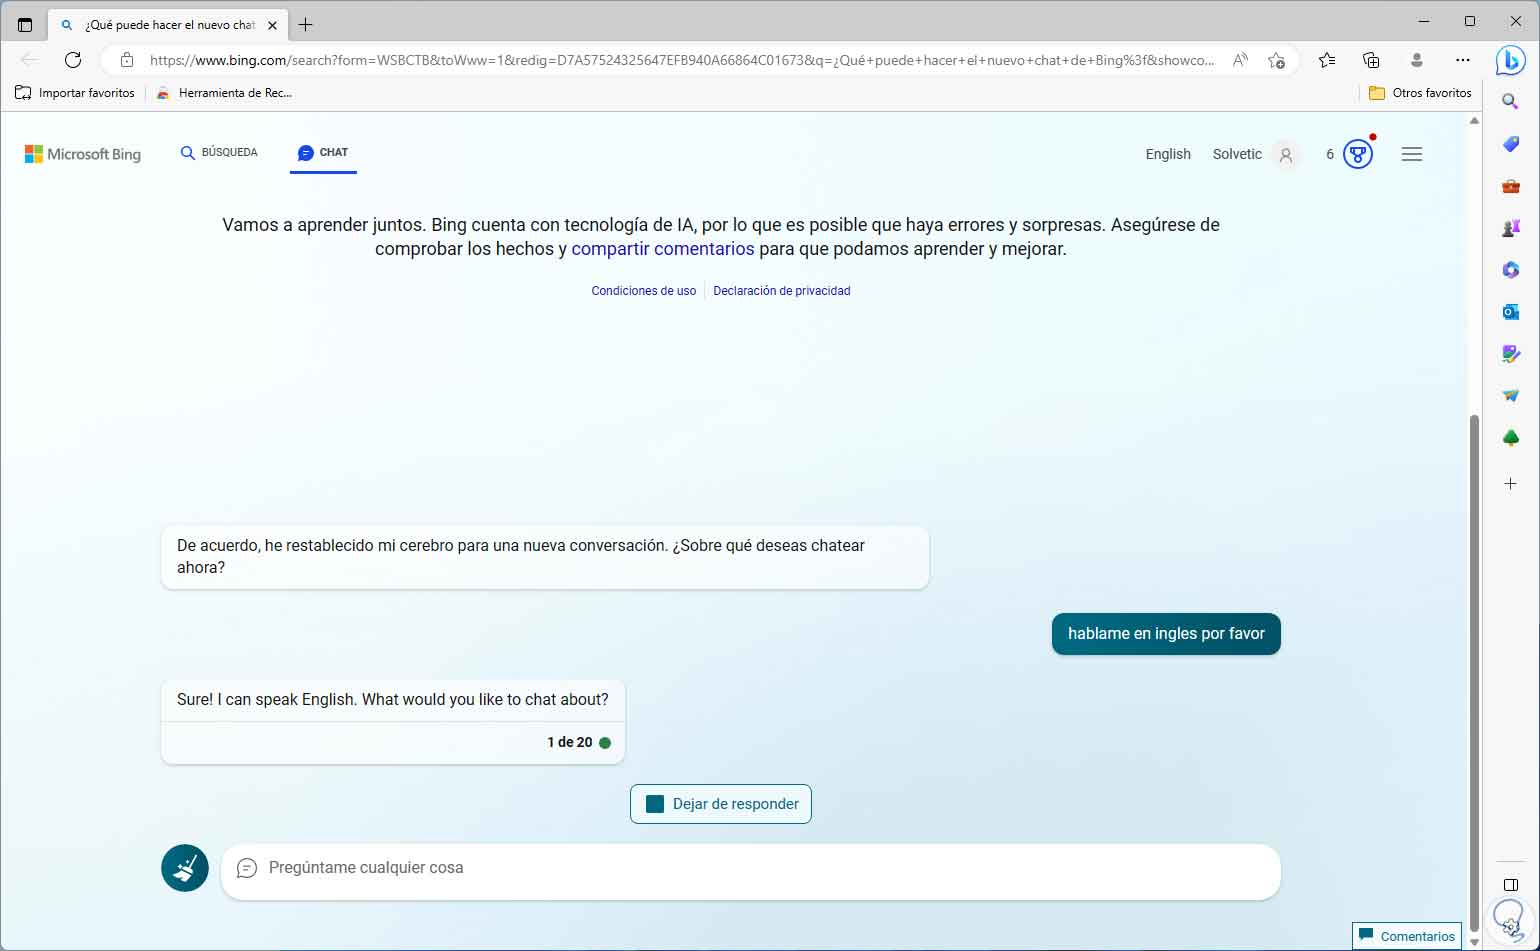Open the 'Importar favoritos' bookmark
Viewport: 1540px width, 951px height.
75,93
